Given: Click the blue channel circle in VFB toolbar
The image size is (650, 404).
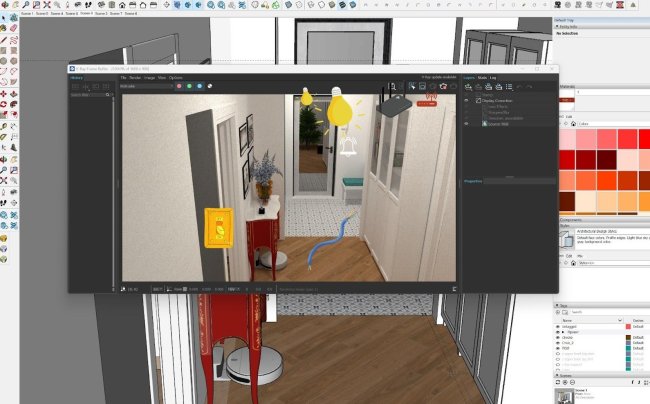Looking at the screenshot, I should (x=199, y=86).
